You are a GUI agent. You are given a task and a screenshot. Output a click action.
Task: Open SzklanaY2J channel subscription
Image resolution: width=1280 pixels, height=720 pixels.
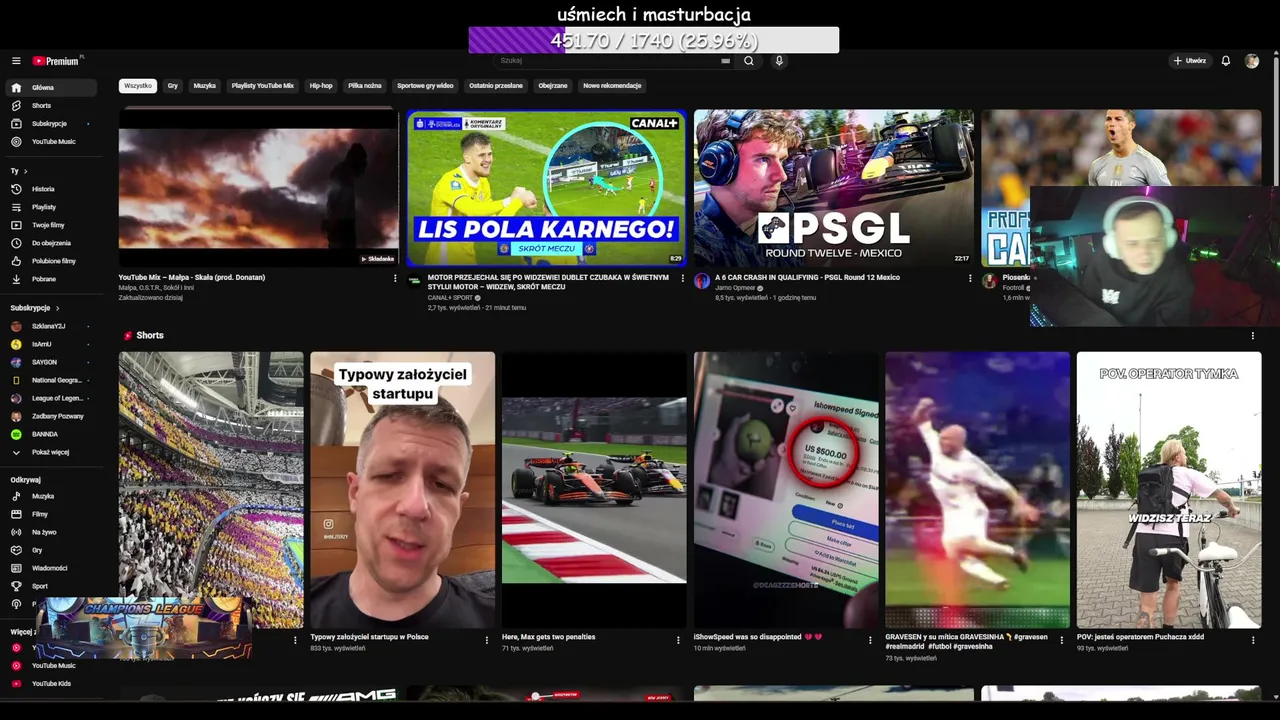(x=53, y=326)
